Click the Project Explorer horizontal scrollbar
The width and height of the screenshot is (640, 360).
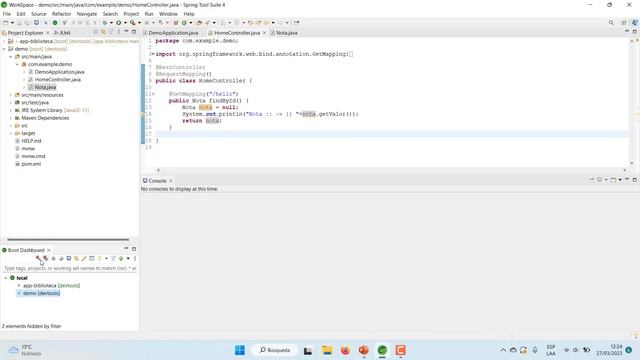click(x=68, y=240)
